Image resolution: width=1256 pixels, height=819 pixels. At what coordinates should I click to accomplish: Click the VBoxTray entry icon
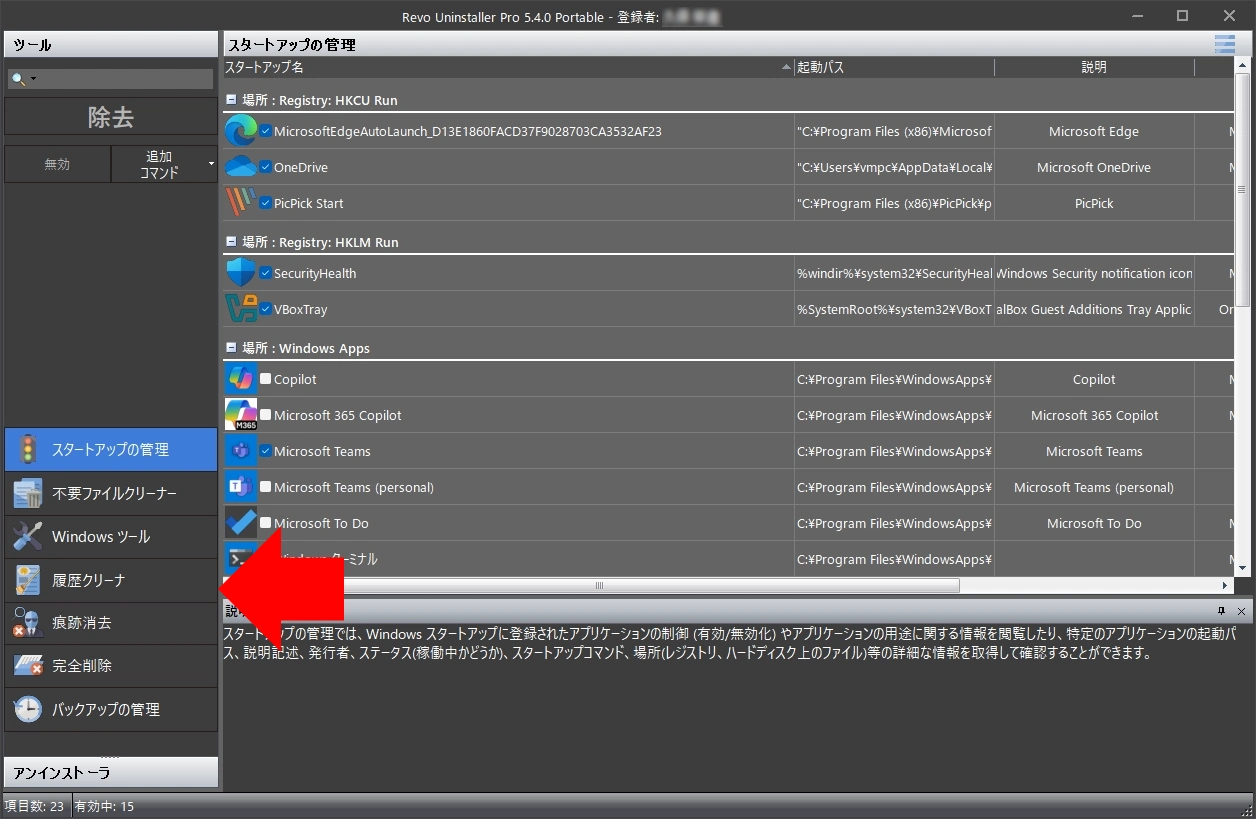[x=241, y=309]
